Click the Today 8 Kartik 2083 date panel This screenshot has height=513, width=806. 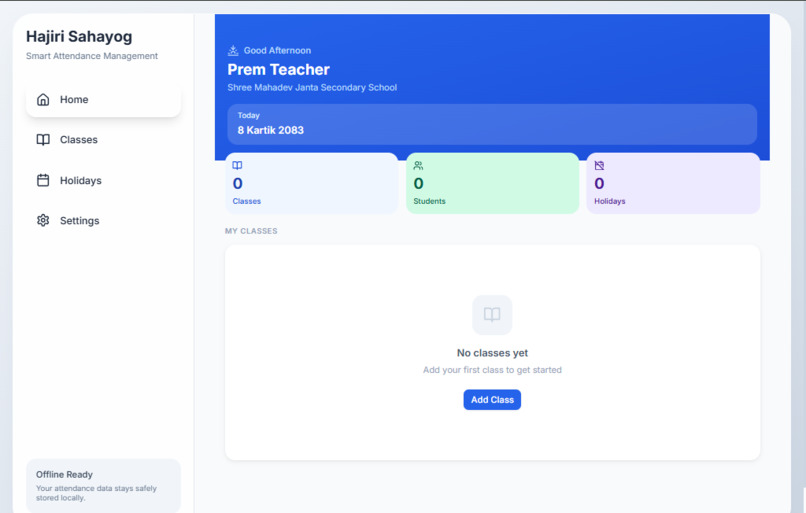(x=492, y=124)
